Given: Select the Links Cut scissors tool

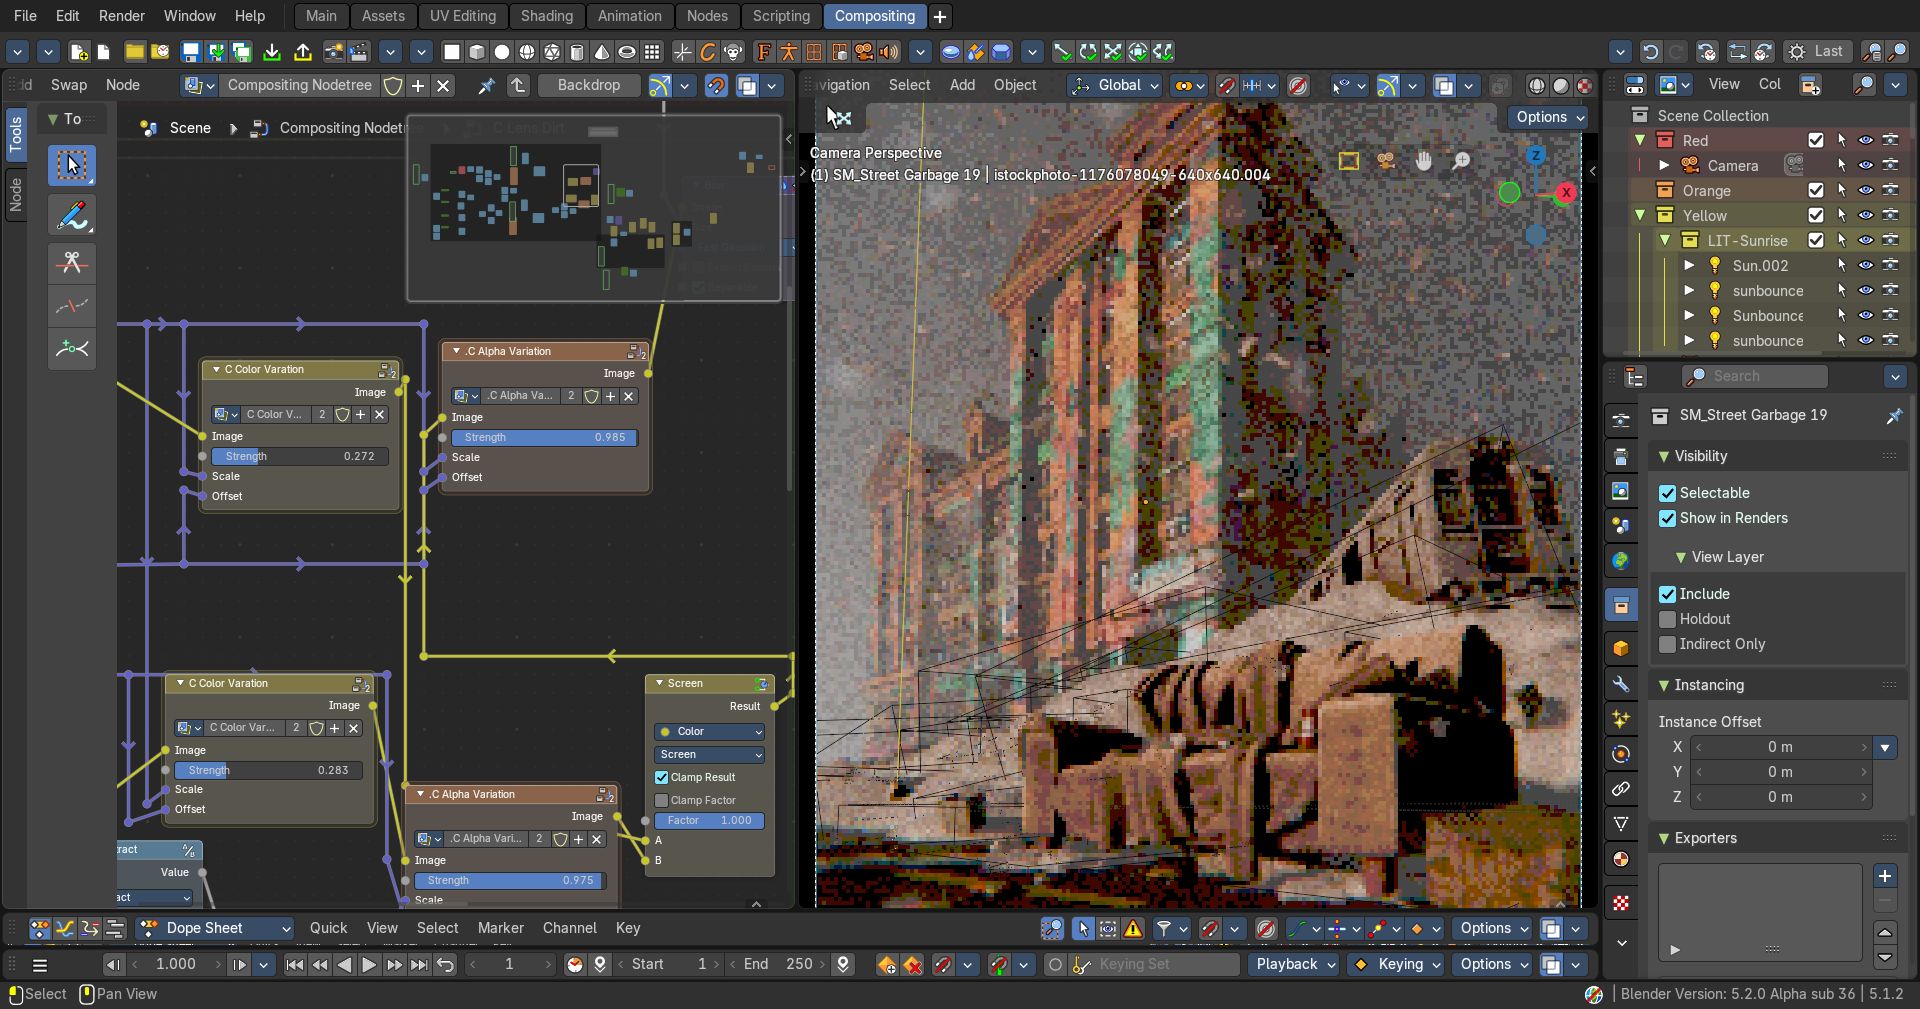Looking at the screenshot, I should (x=72, y=263).
